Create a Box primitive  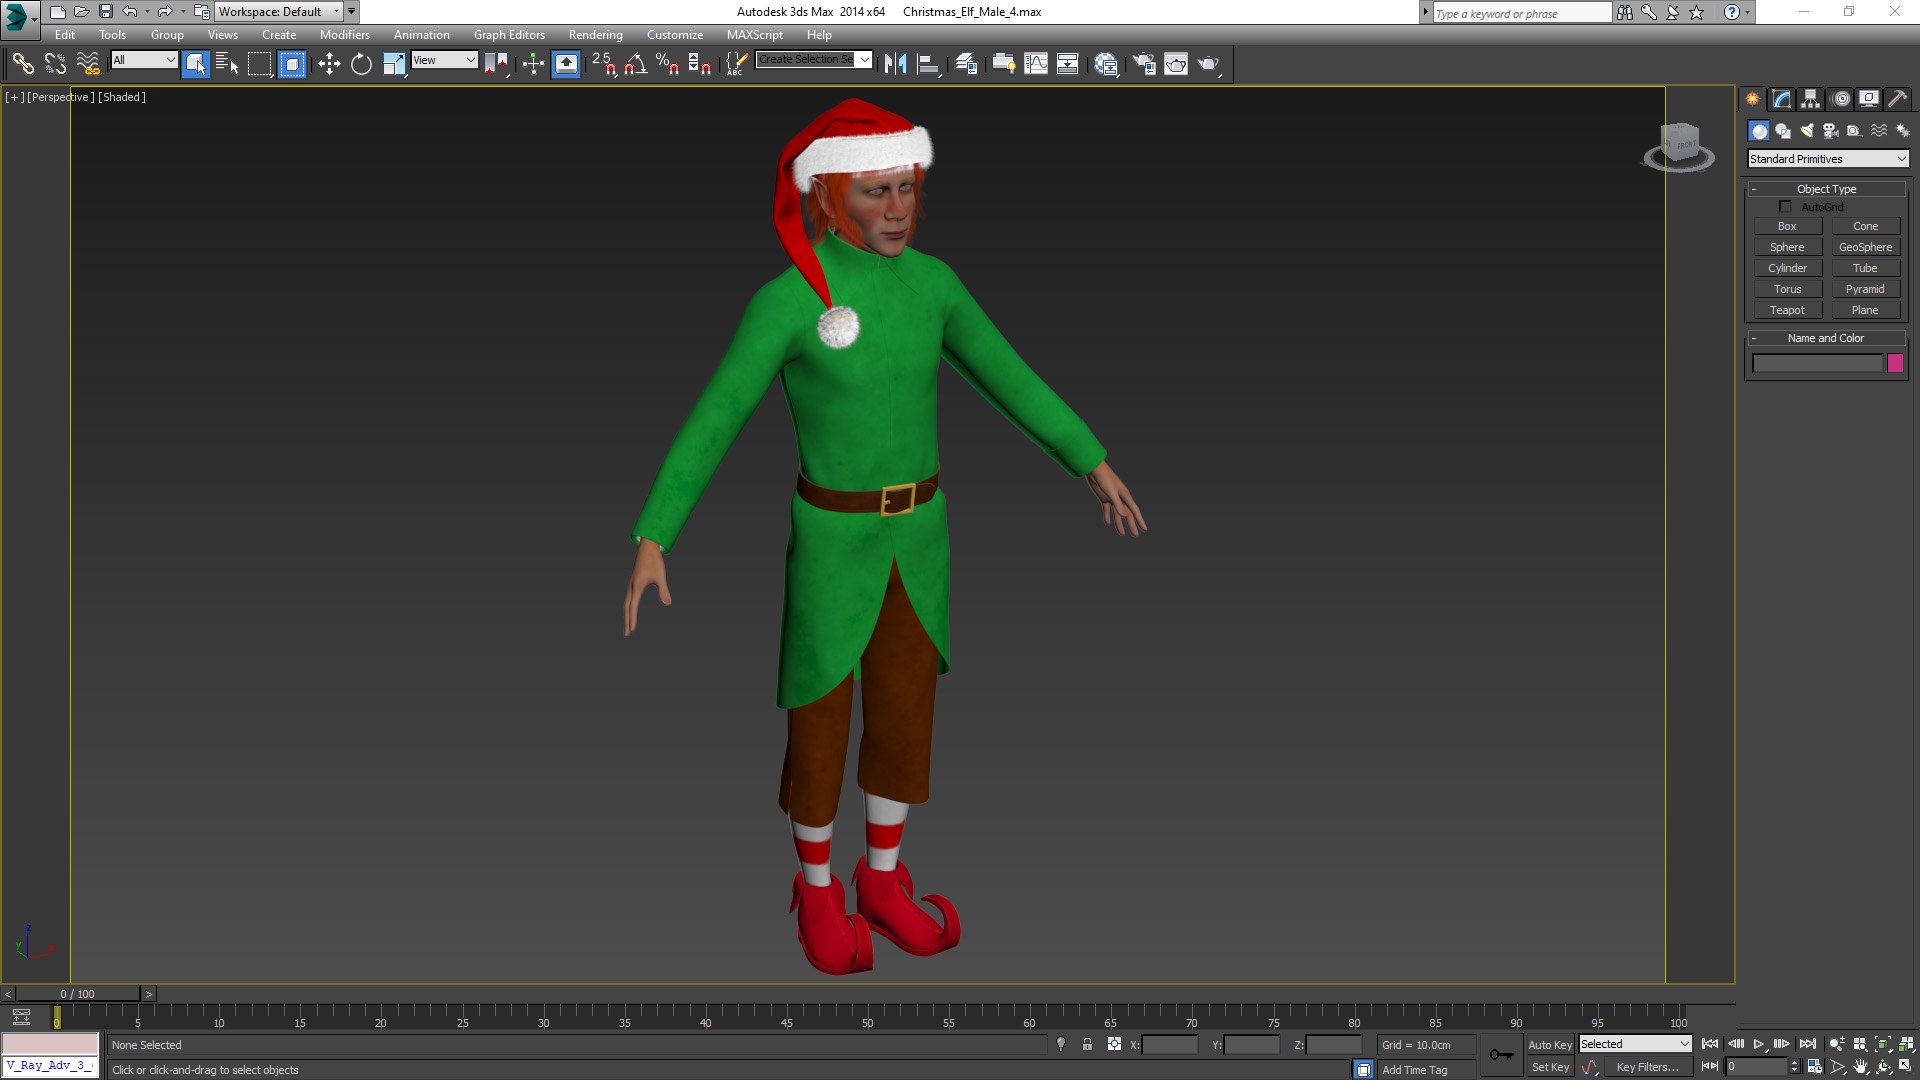click(1787, 226)
